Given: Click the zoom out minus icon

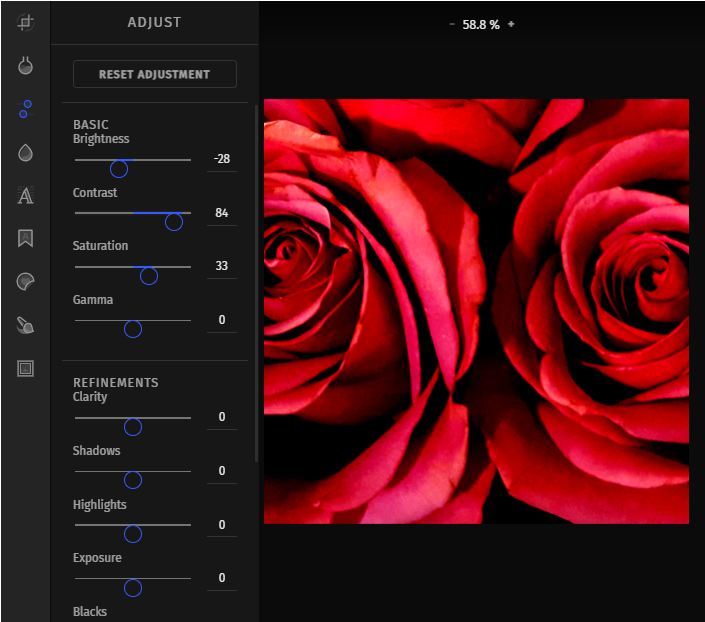Looking at the screenshot, I should [452, 24].
